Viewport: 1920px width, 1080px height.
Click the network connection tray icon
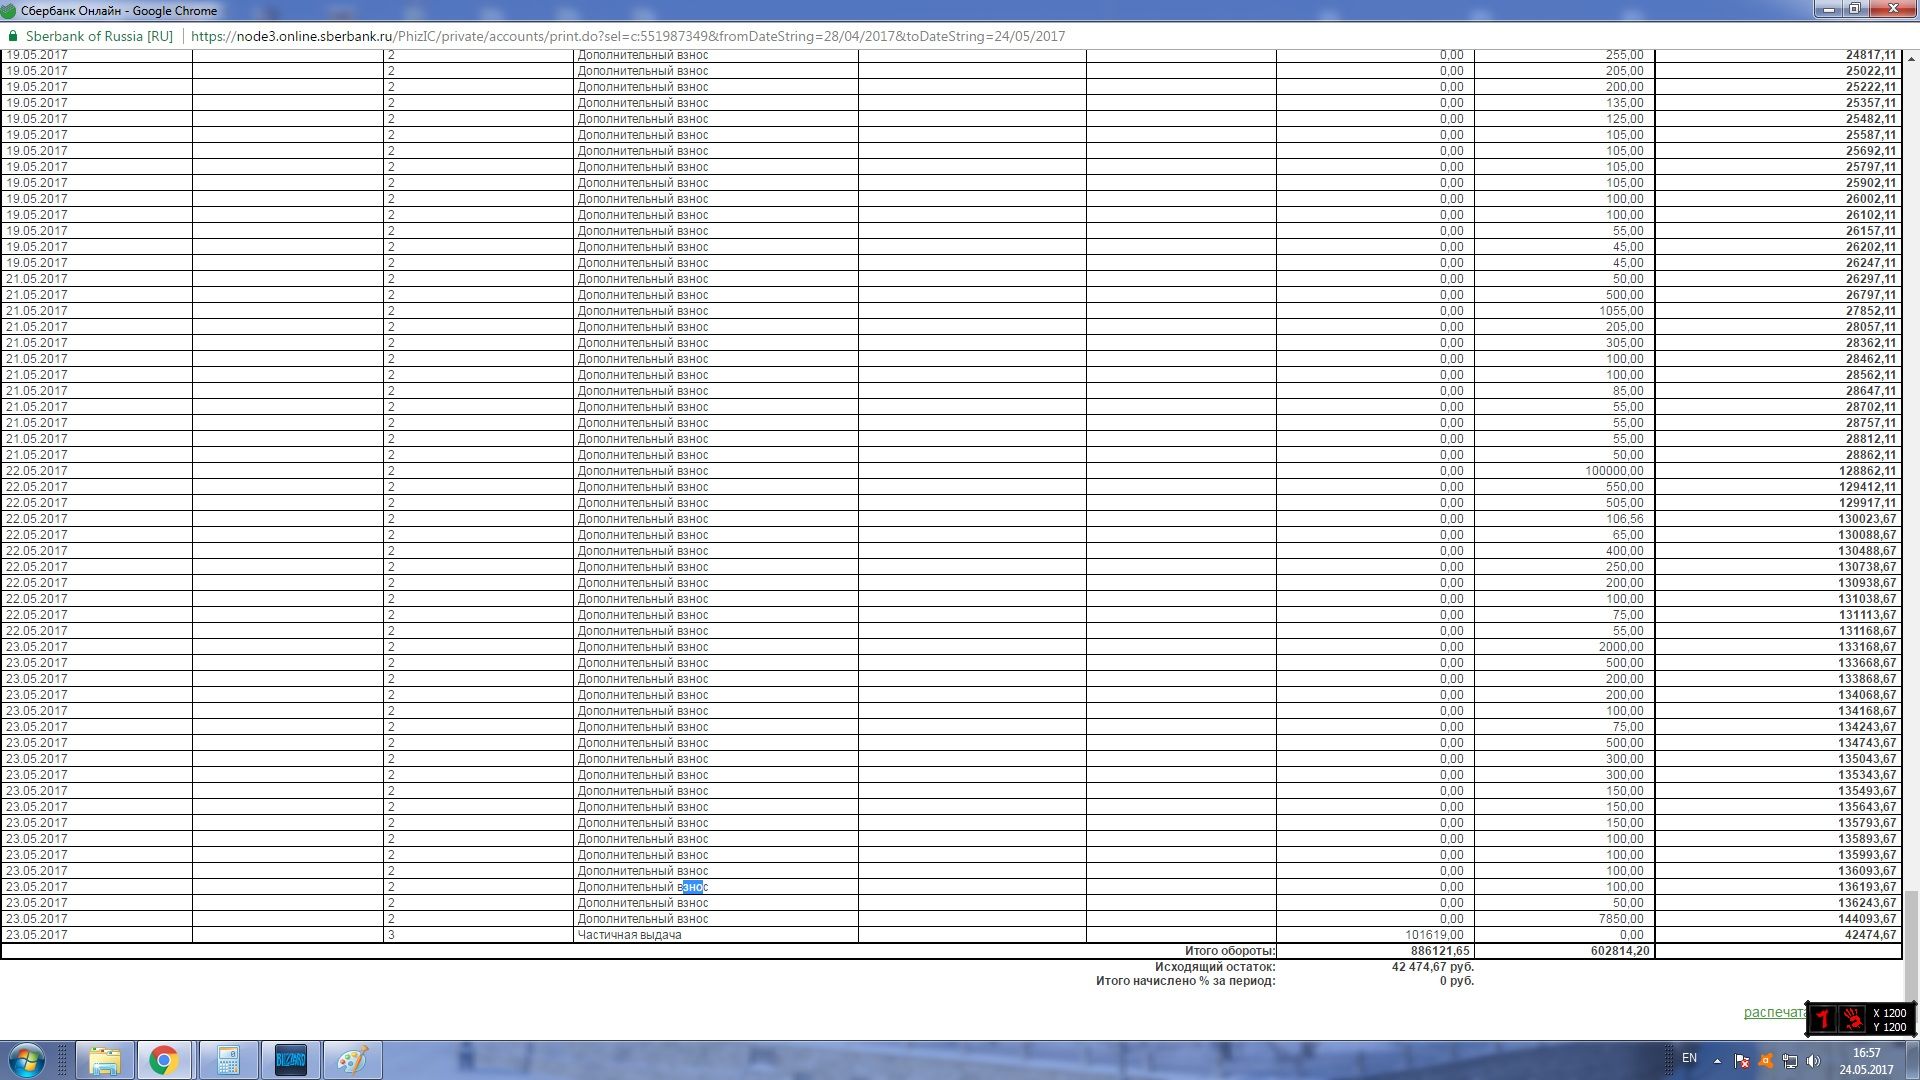point(1789,1061)
